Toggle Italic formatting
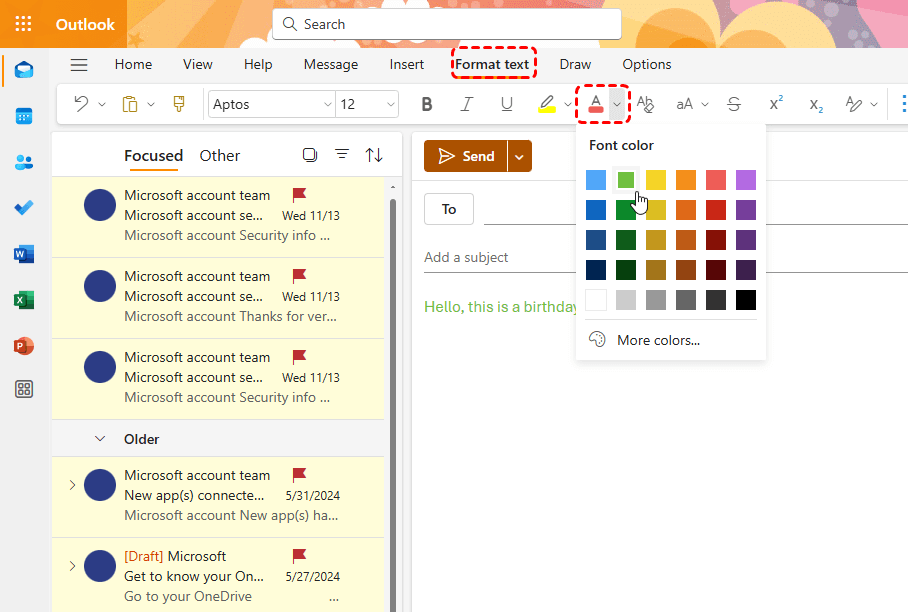Screen dimensions: 908x612 coord(466,104)
